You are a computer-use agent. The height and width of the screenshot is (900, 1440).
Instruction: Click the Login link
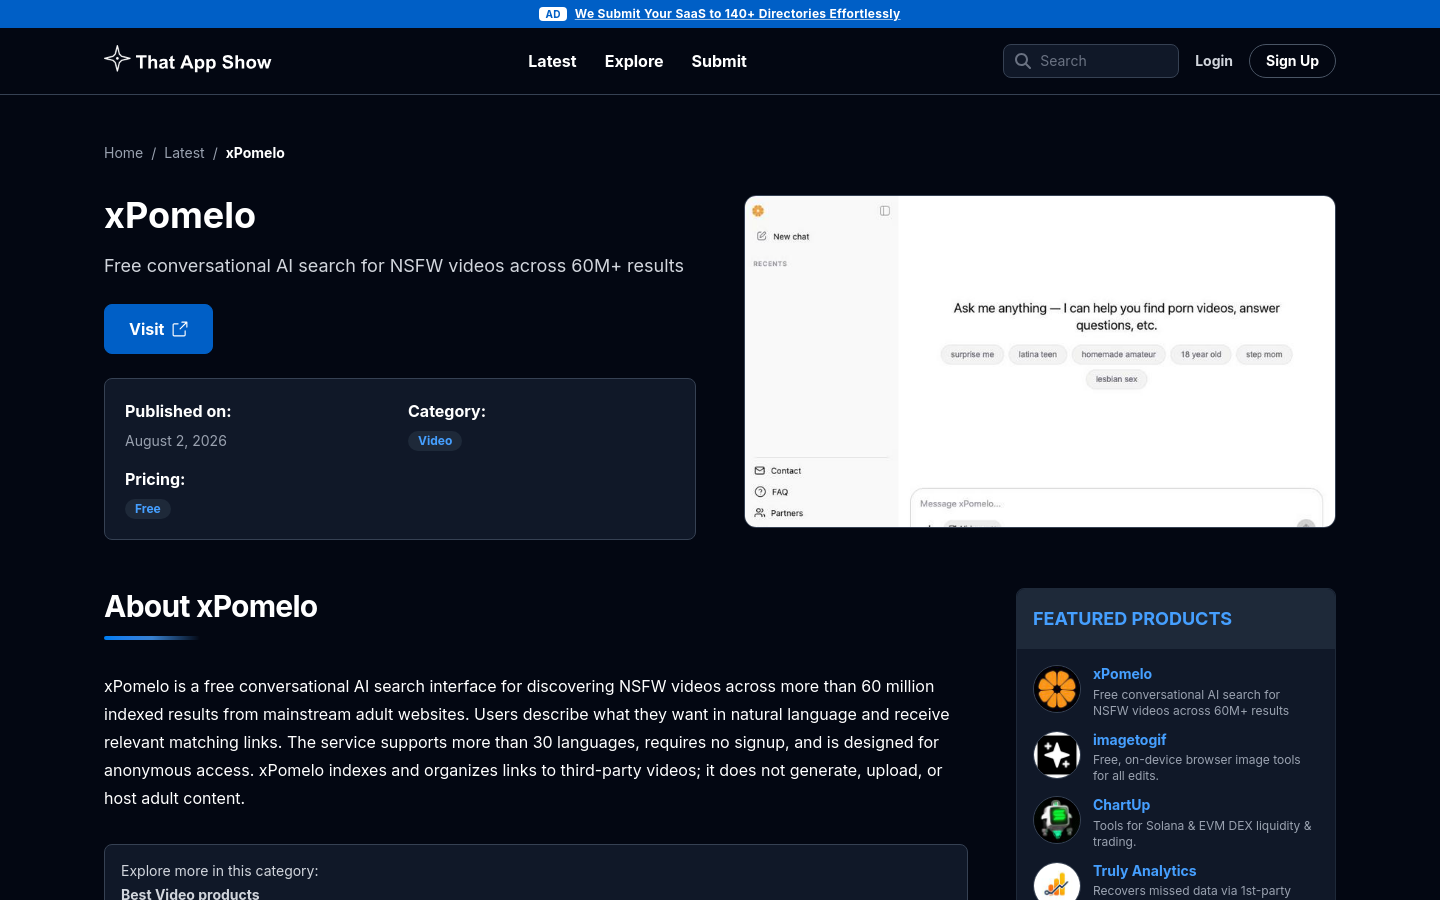pyautogui.click(x=1214, y=61)
